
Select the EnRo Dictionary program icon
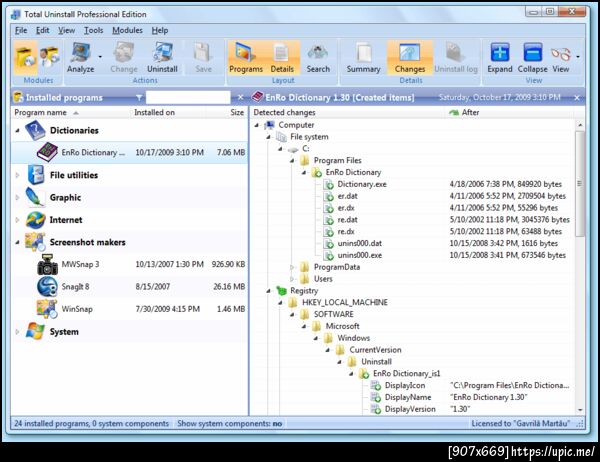(47, 152)
